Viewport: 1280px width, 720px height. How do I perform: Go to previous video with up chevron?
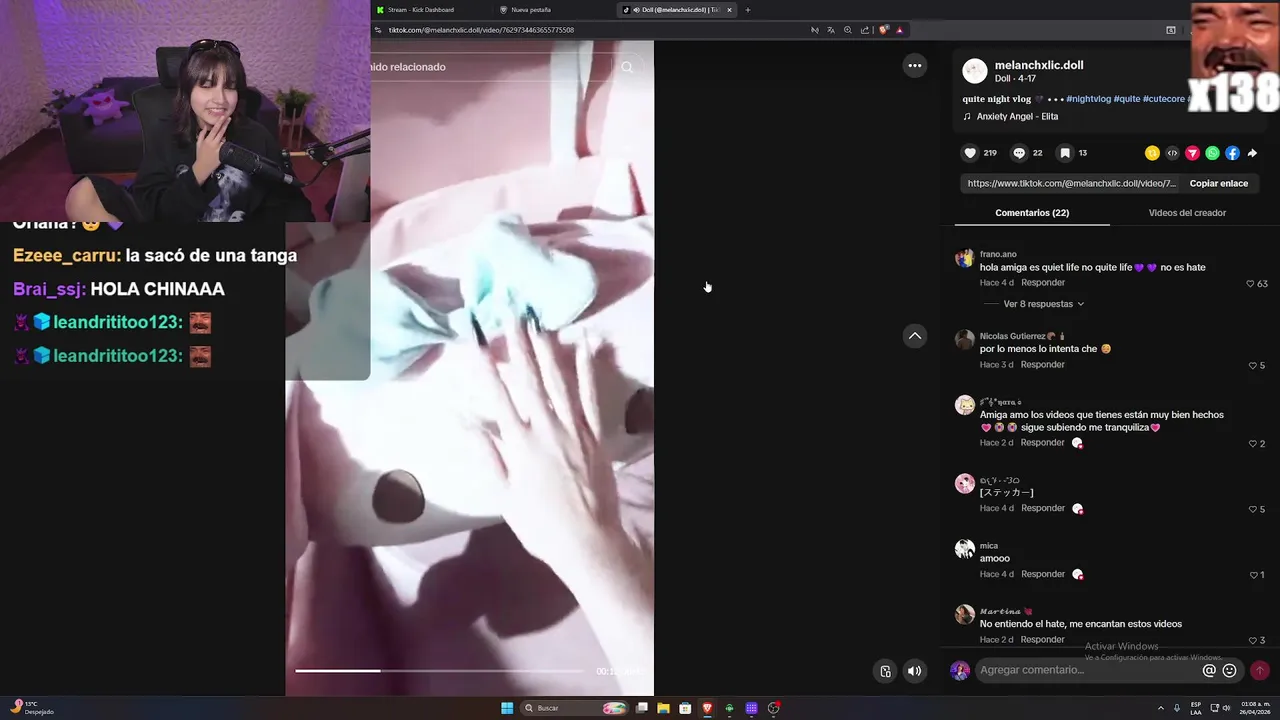pos(914,336)
